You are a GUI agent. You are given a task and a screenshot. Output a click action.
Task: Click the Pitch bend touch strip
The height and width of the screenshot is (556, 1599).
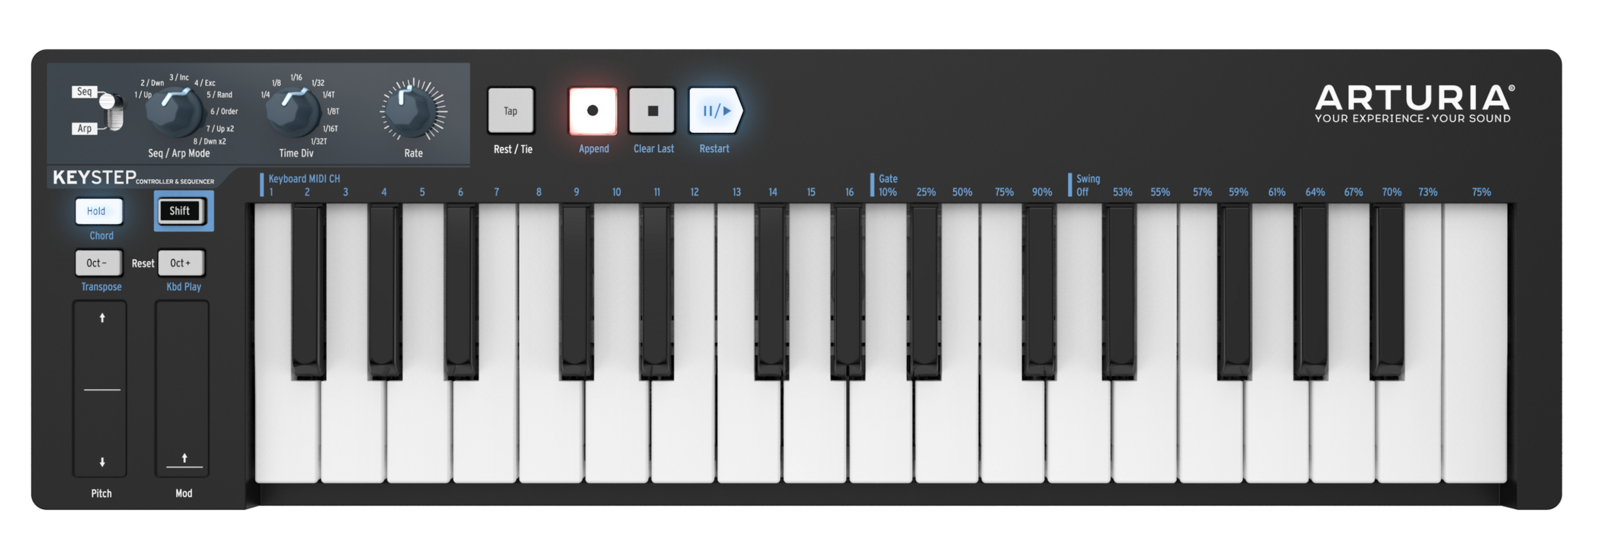(x=100, y=389)
